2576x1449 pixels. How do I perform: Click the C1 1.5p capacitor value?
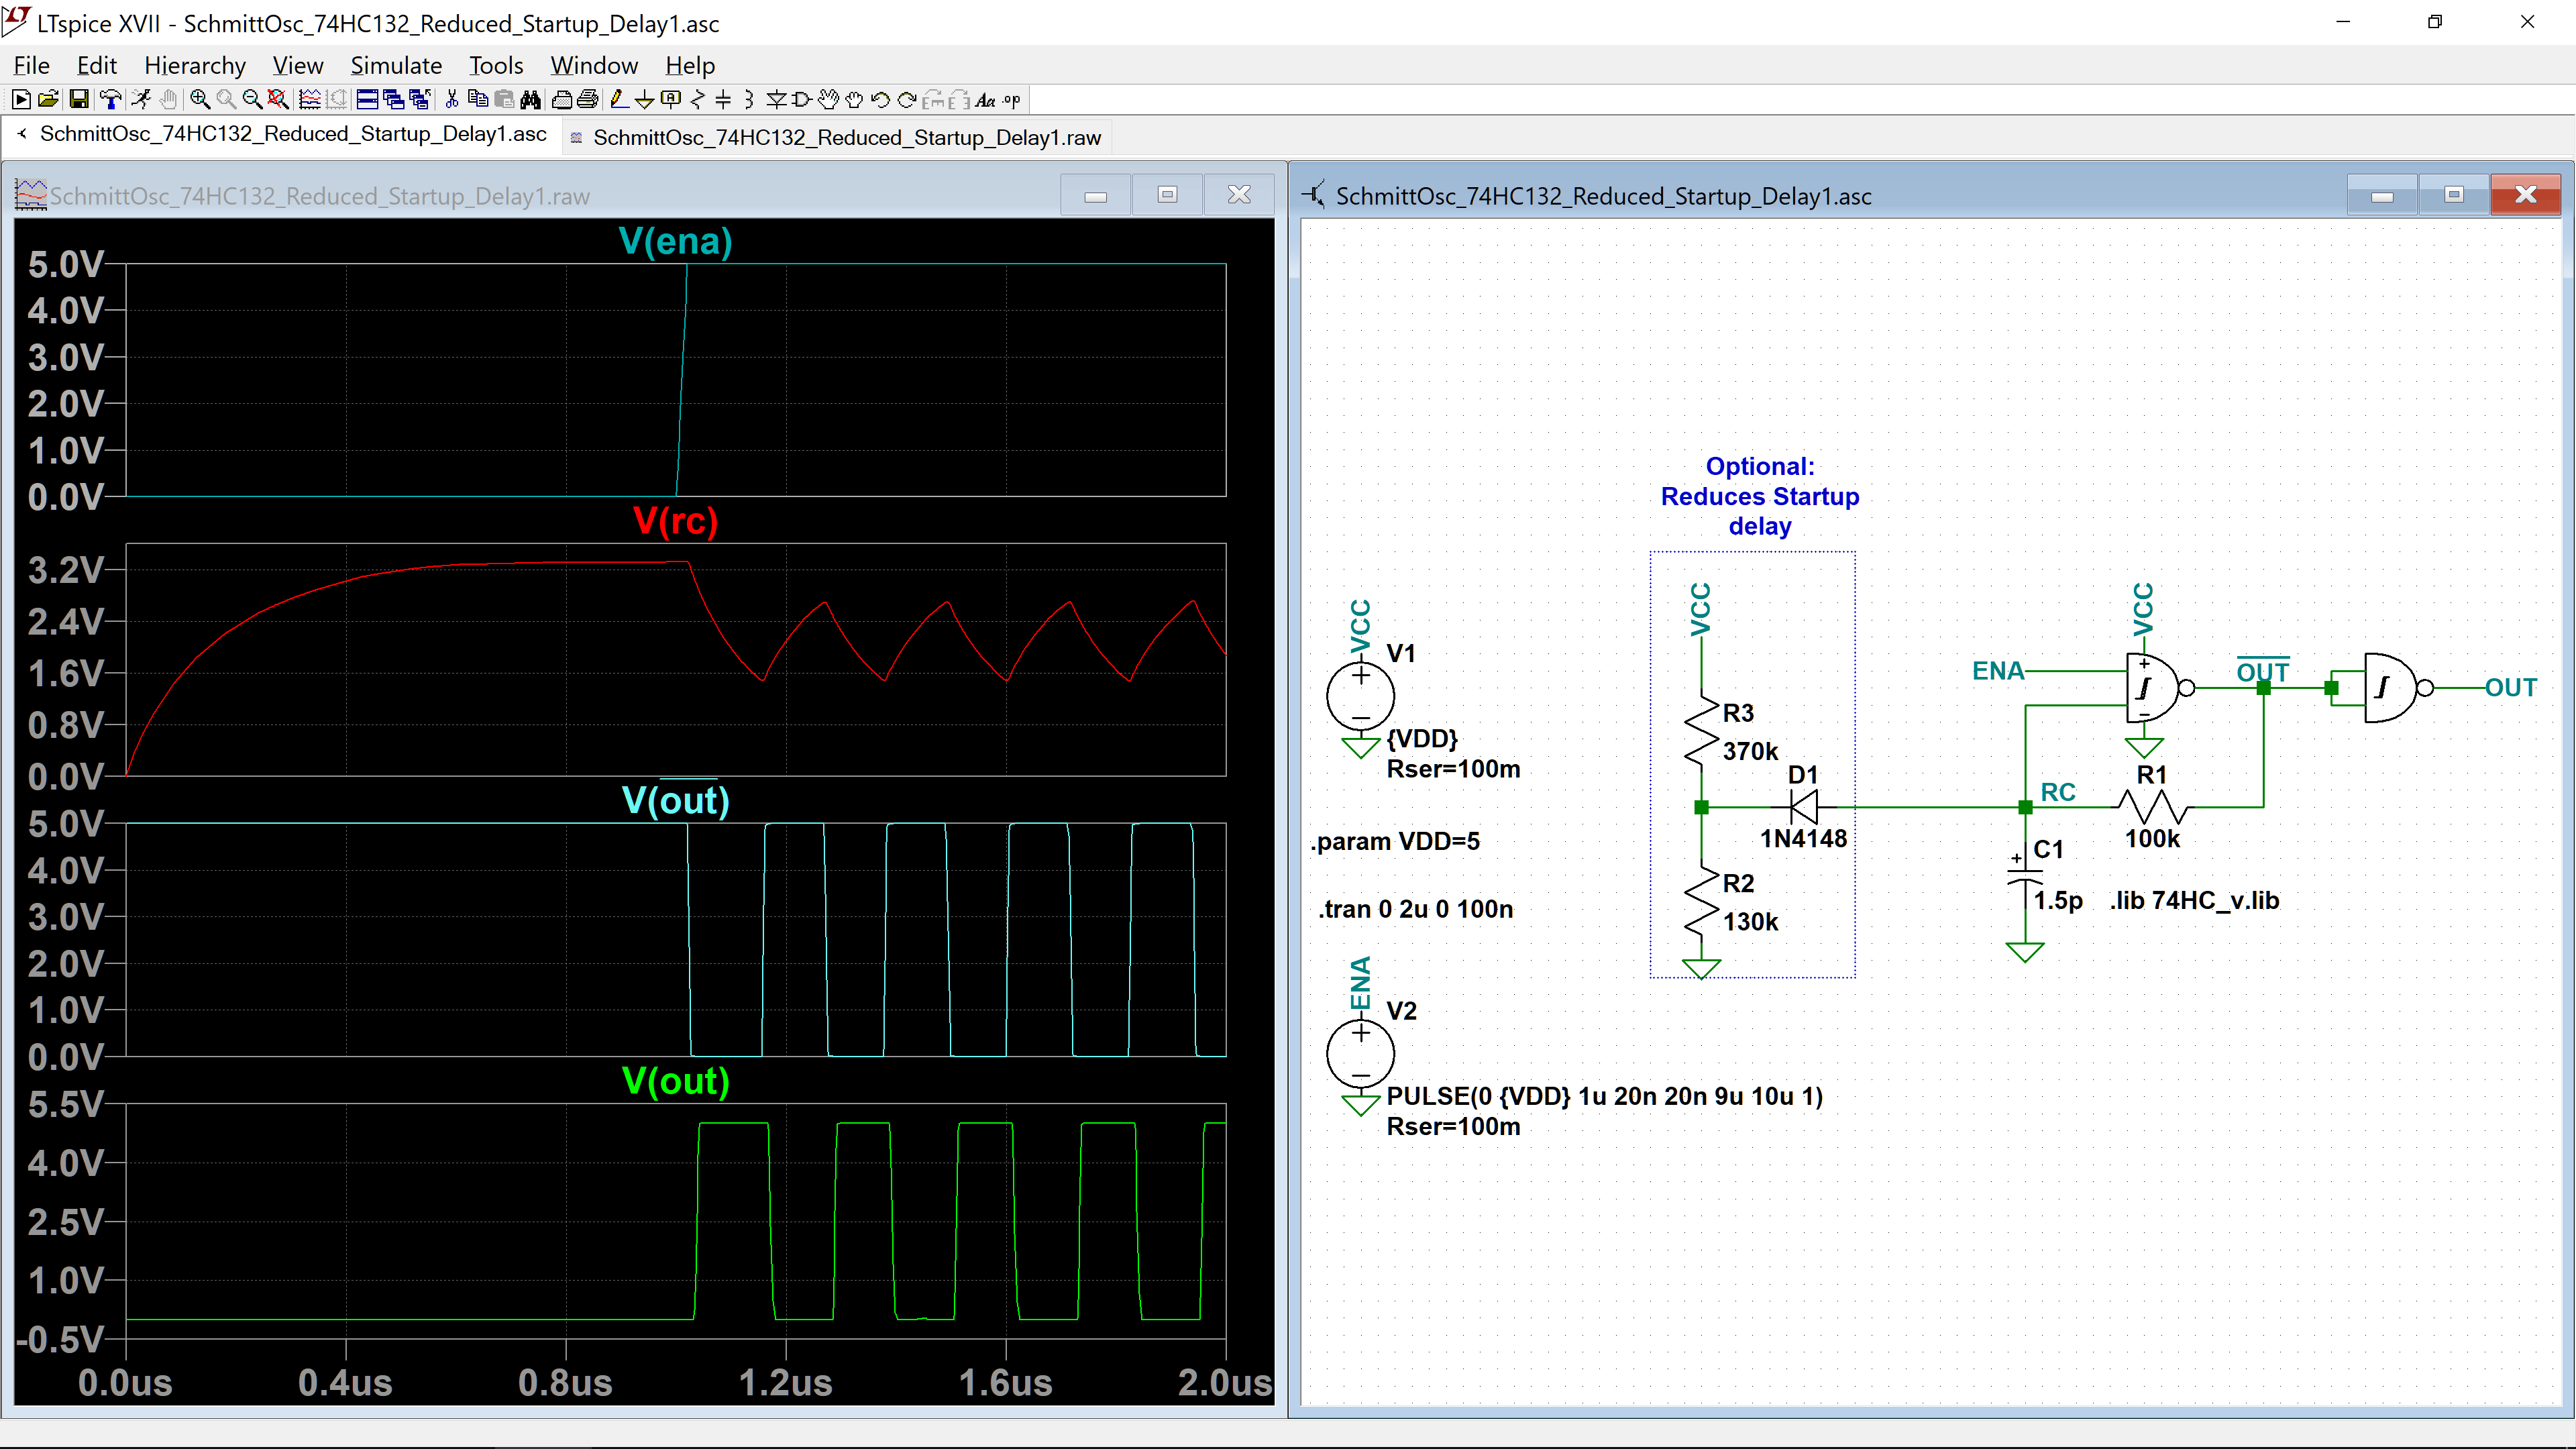pyautogui.click(x=2057, y=900)
